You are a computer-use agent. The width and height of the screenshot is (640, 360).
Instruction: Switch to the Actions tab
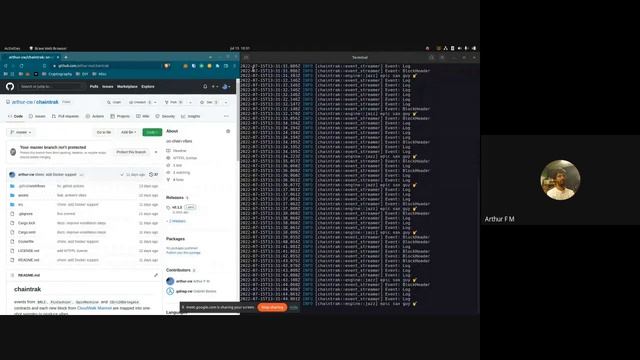[x=95, y=116]
